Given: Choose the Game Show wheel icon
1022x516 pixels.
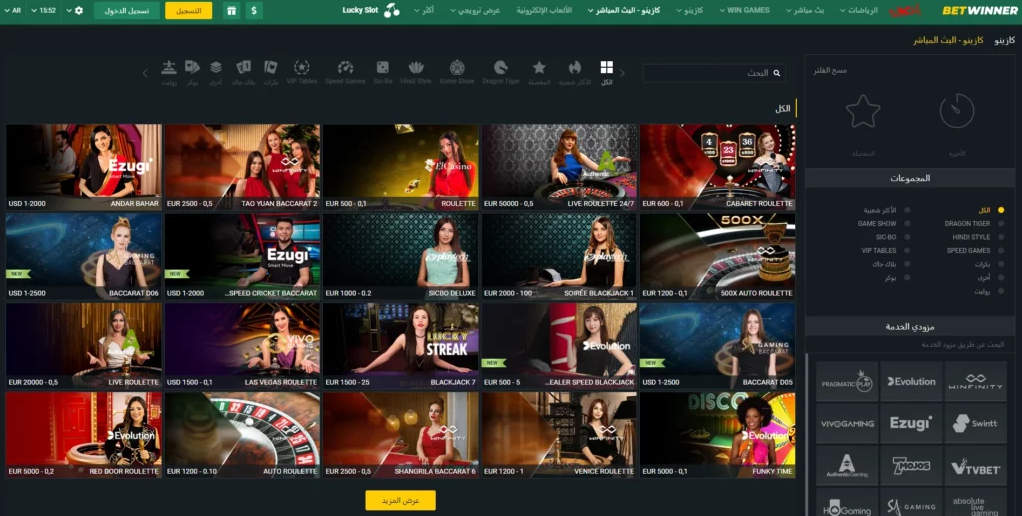Looking at the screenshot, I should 457,69.
